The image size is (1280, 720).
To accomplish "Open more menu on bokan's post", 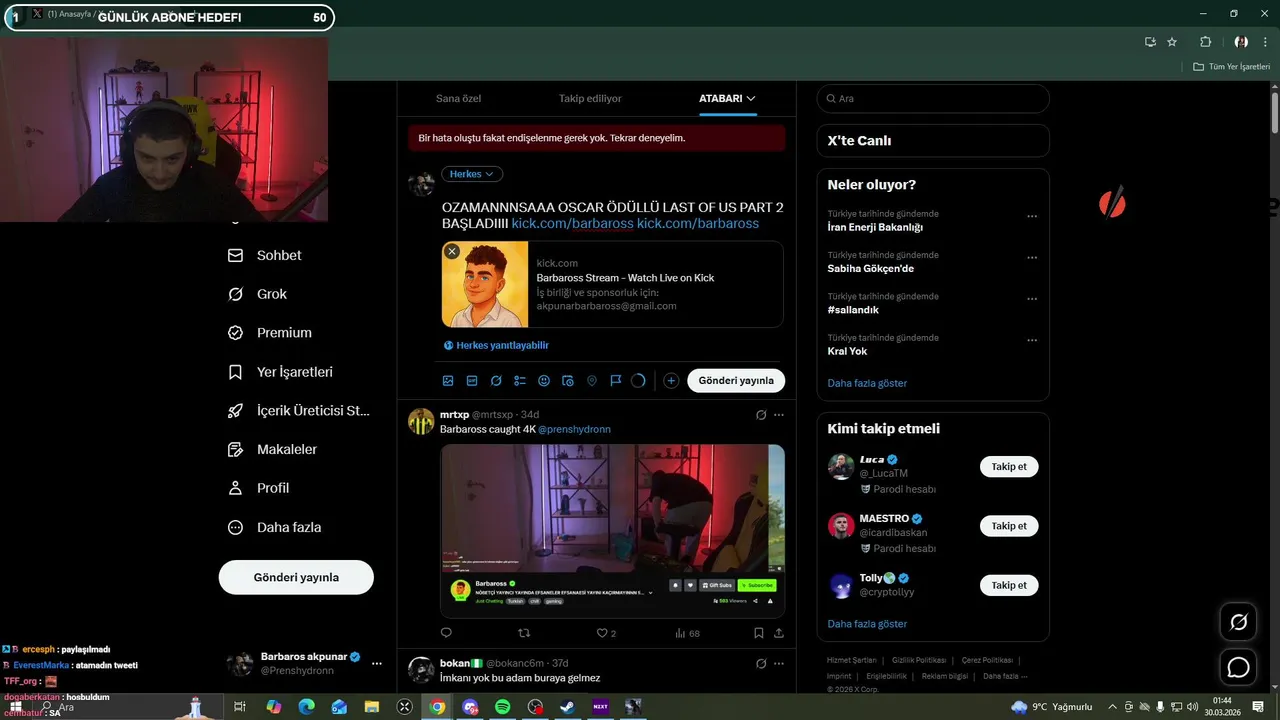I will click(779, 663).
